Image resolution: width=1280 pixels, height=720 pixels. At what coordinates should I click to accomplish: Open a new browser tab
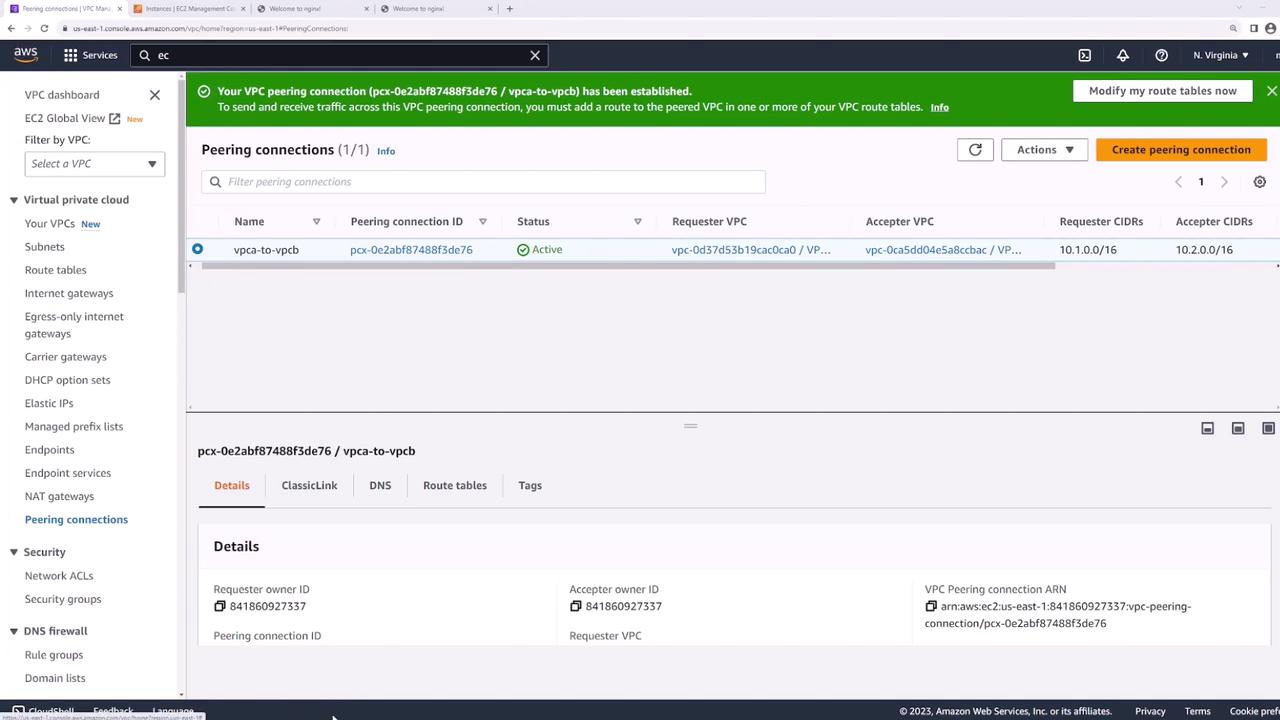510,9
